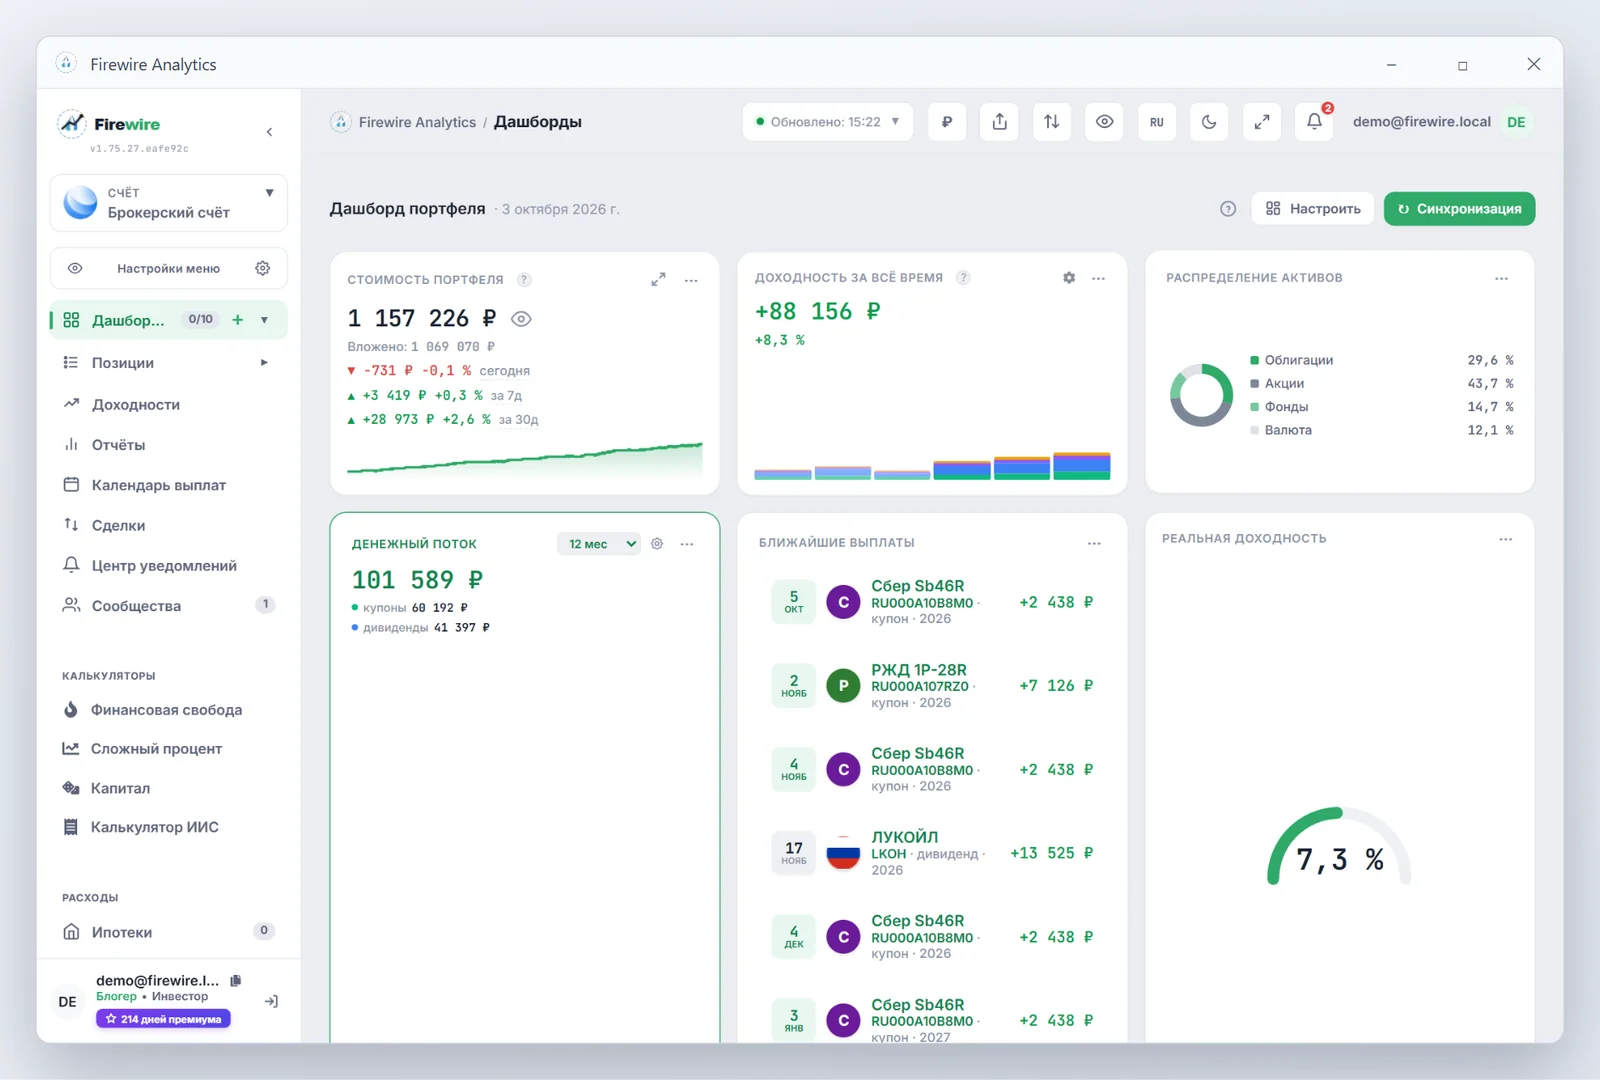1600x1080 pixels.
Task: Click the logout icon in sidebar footer
Action: click(271, 1001)
